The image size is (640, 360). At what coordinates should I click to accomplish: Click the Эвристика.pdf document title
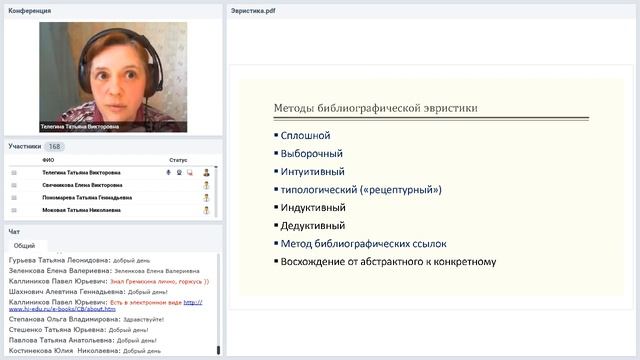point(253,11)
